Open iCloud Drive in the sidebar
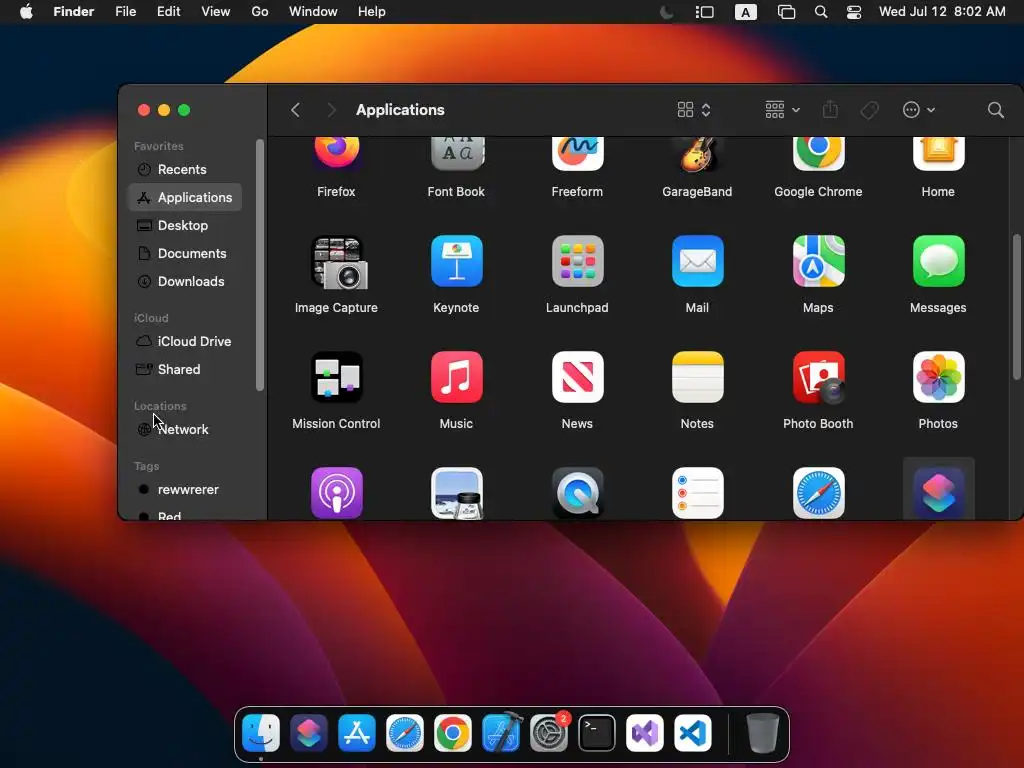Image resolution: width=1024 pixels, height=768 pixels. click(185, 342)
